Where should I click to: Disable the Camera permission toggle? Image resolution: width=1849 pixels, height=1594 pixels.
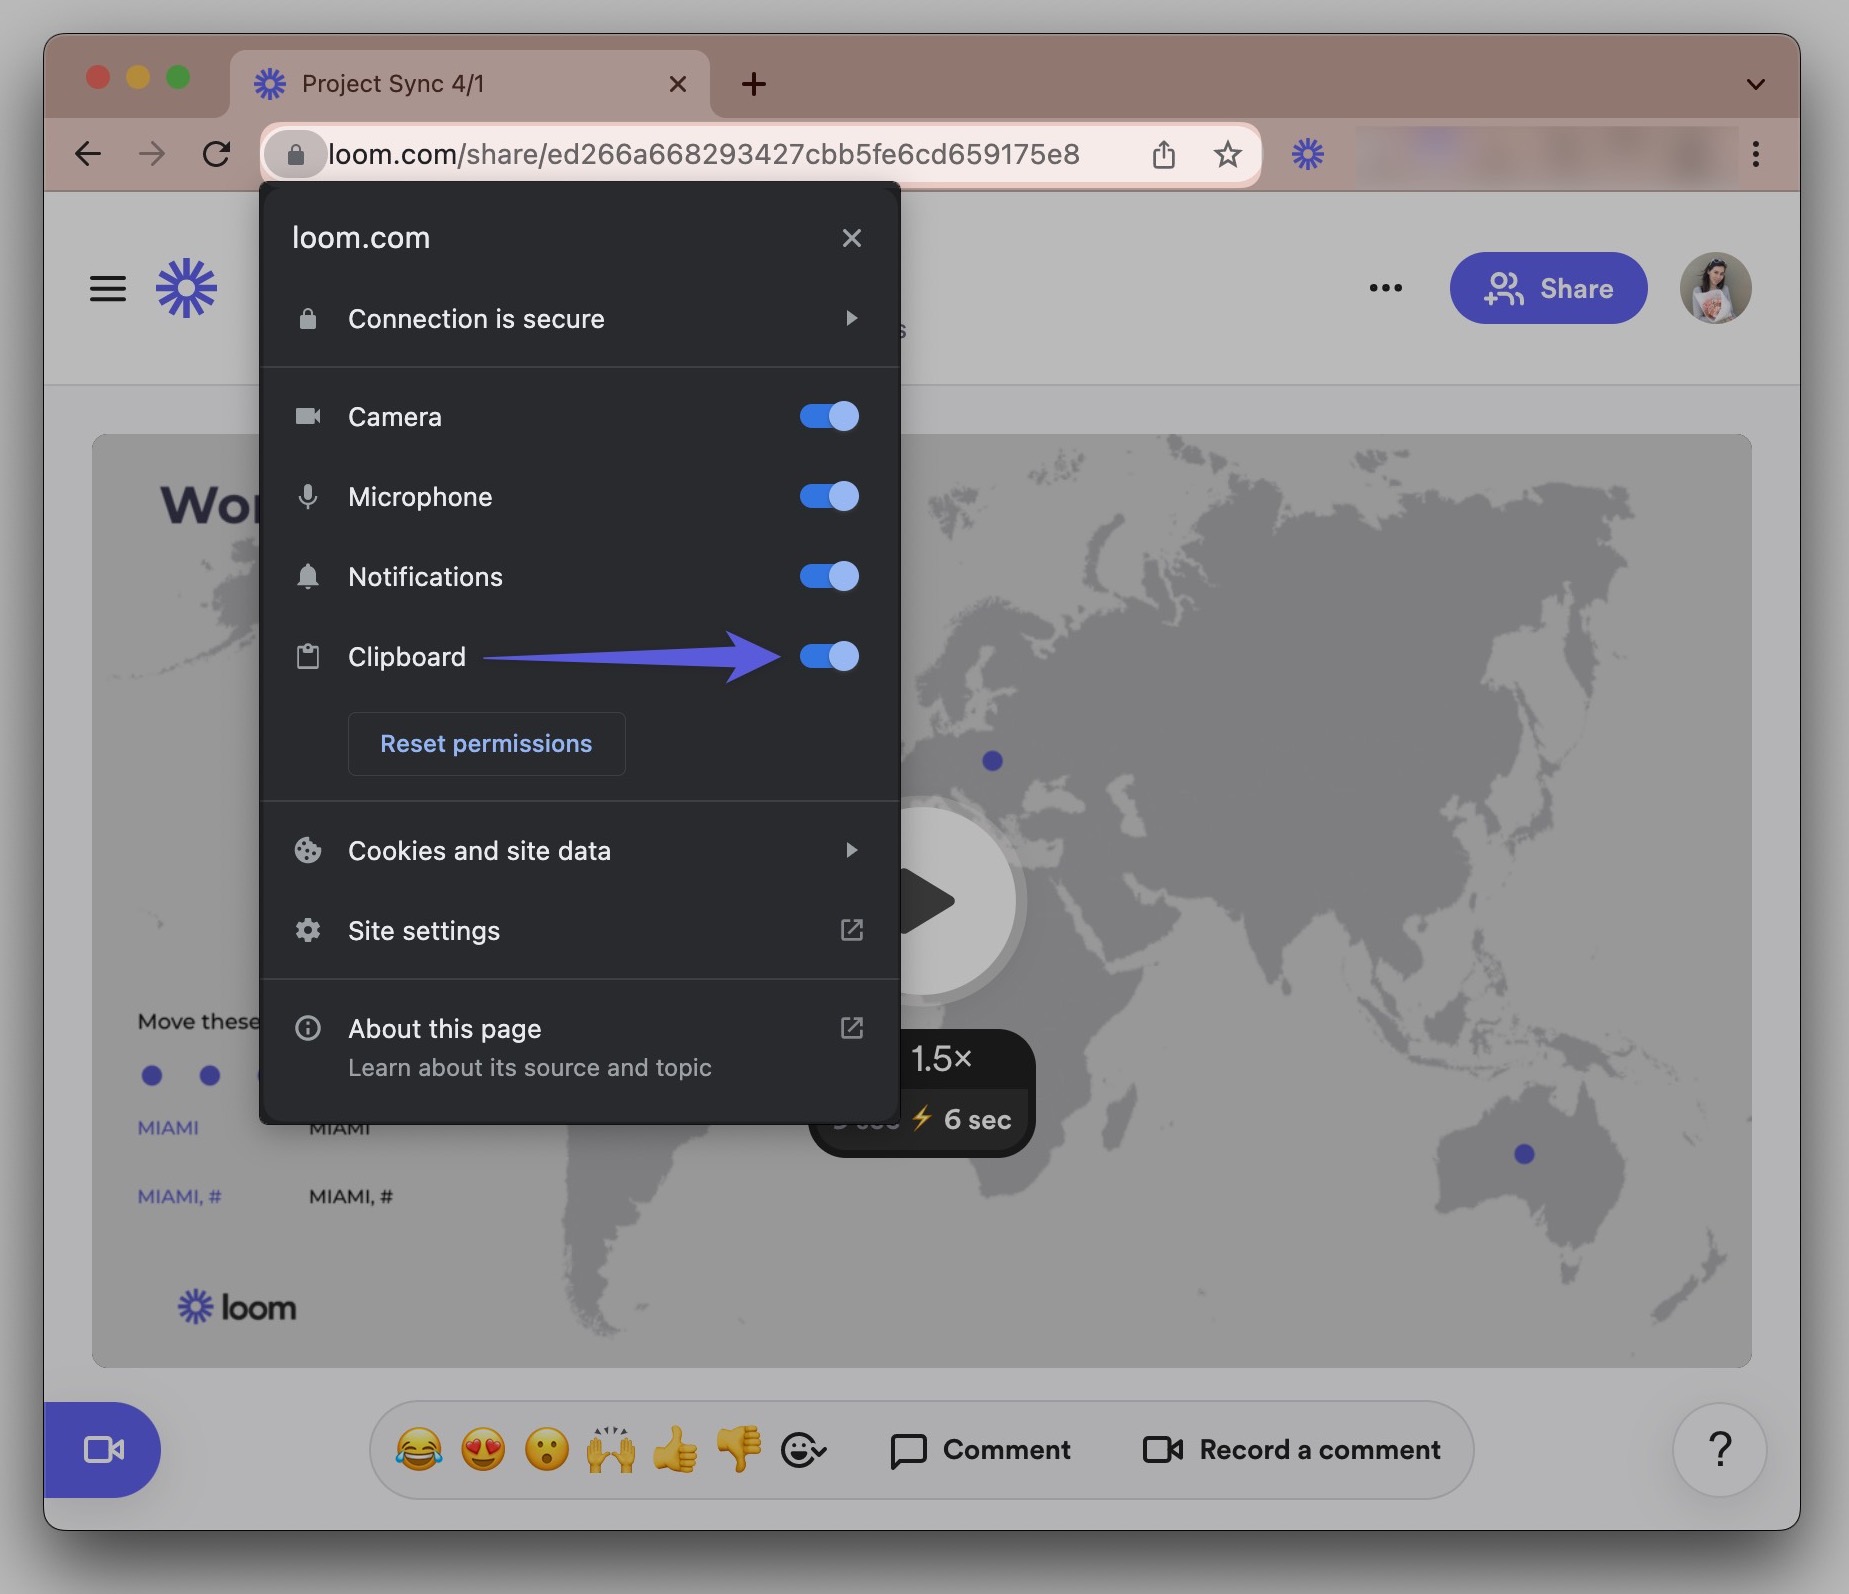tap(829, 416)
